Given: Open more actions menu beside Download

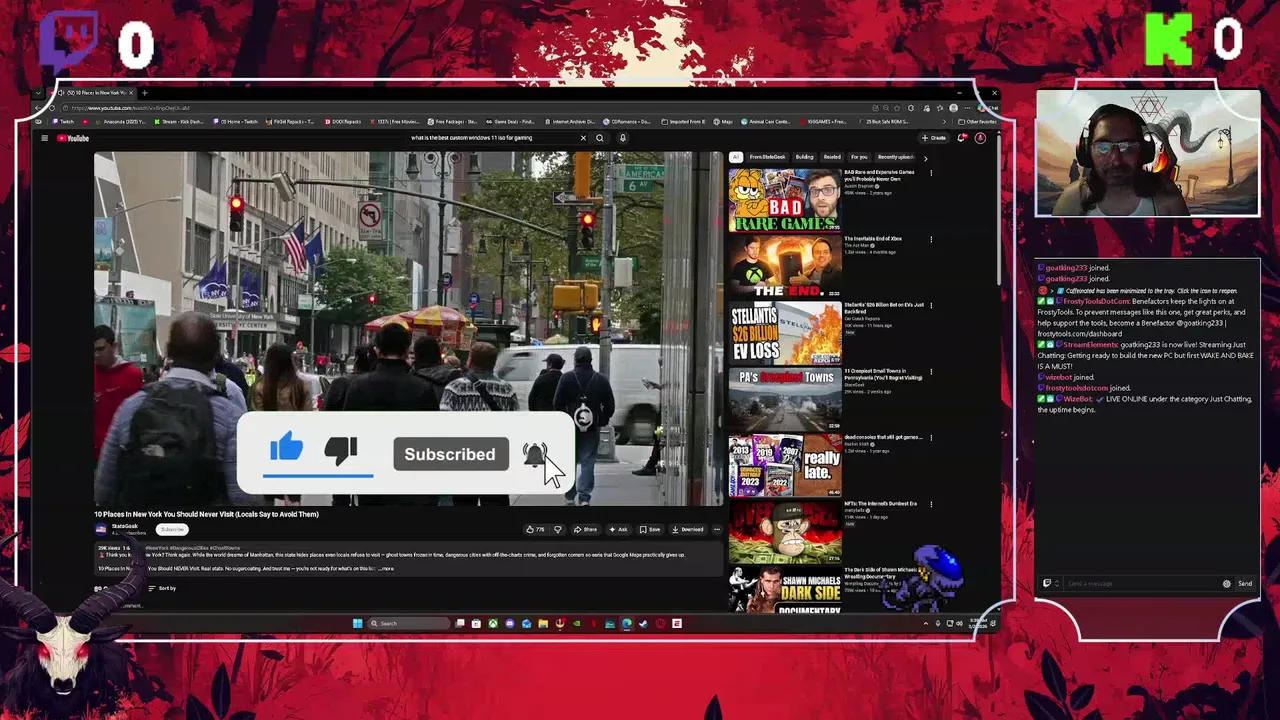Looking at the screenshot, I should click(x=716, y=529).
